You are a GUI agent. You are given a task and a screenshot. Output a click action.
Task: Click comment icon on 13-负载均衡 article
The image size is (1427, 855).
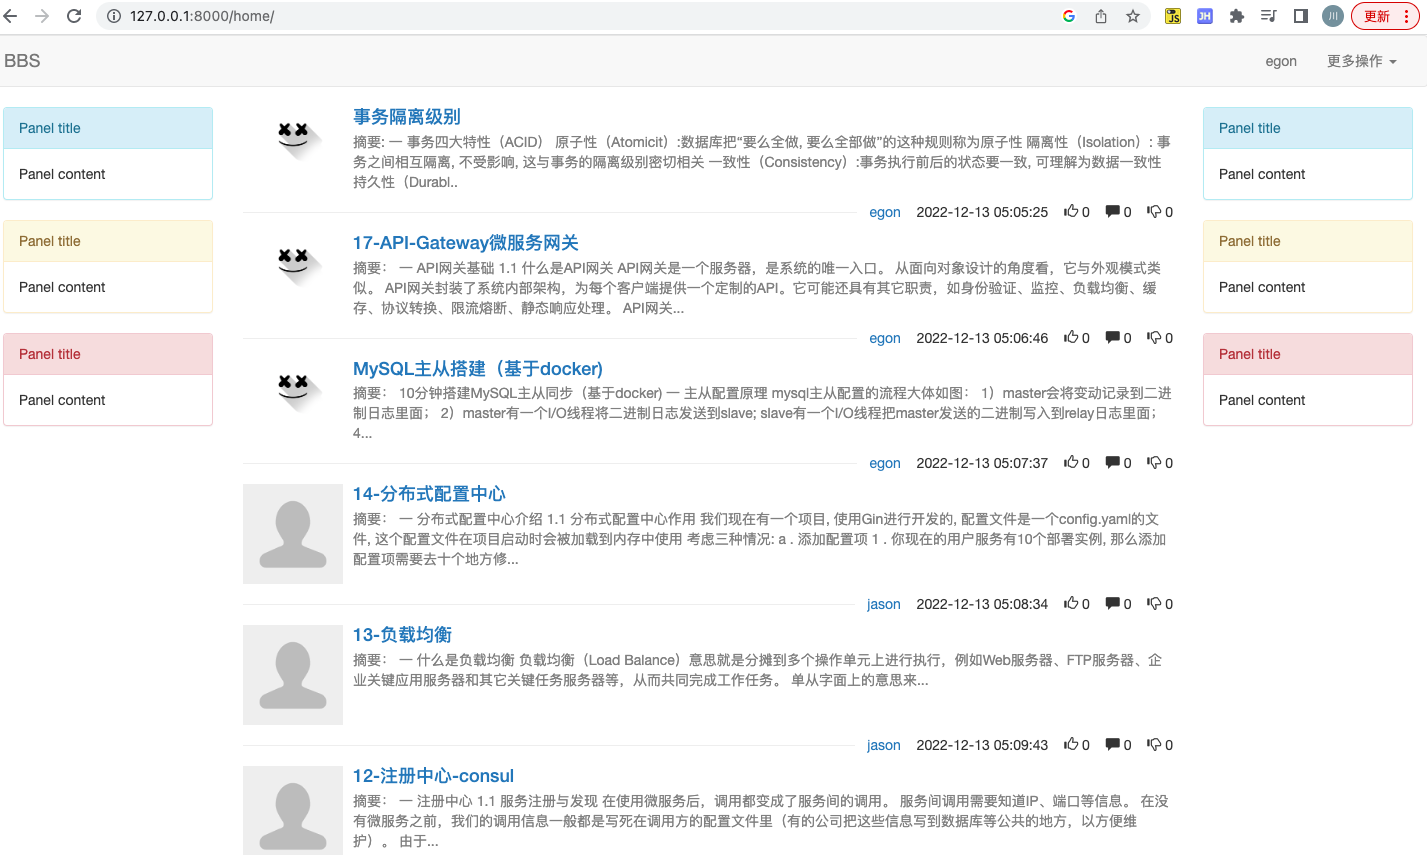(x=1112, y=745)
